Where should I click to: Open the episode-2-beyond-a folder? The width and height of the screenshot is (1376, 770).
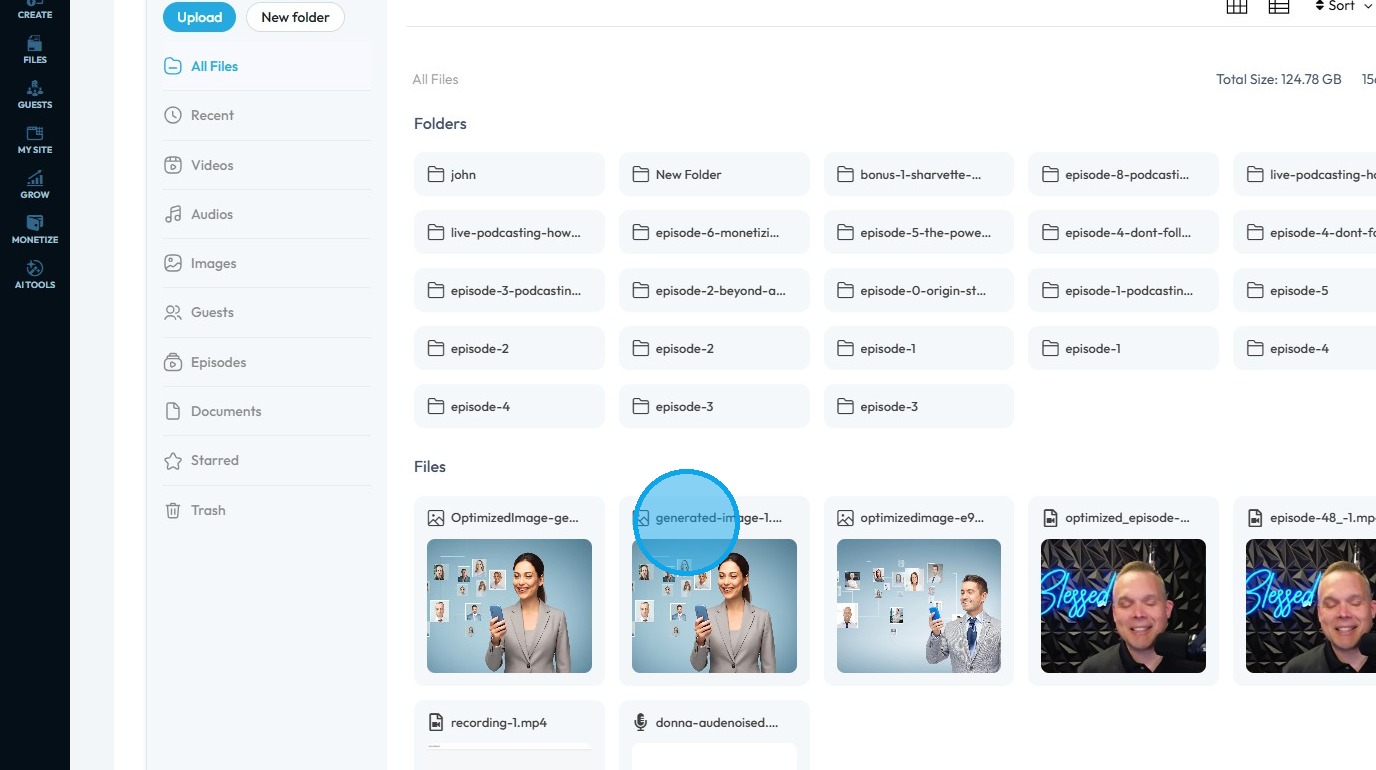714,290
